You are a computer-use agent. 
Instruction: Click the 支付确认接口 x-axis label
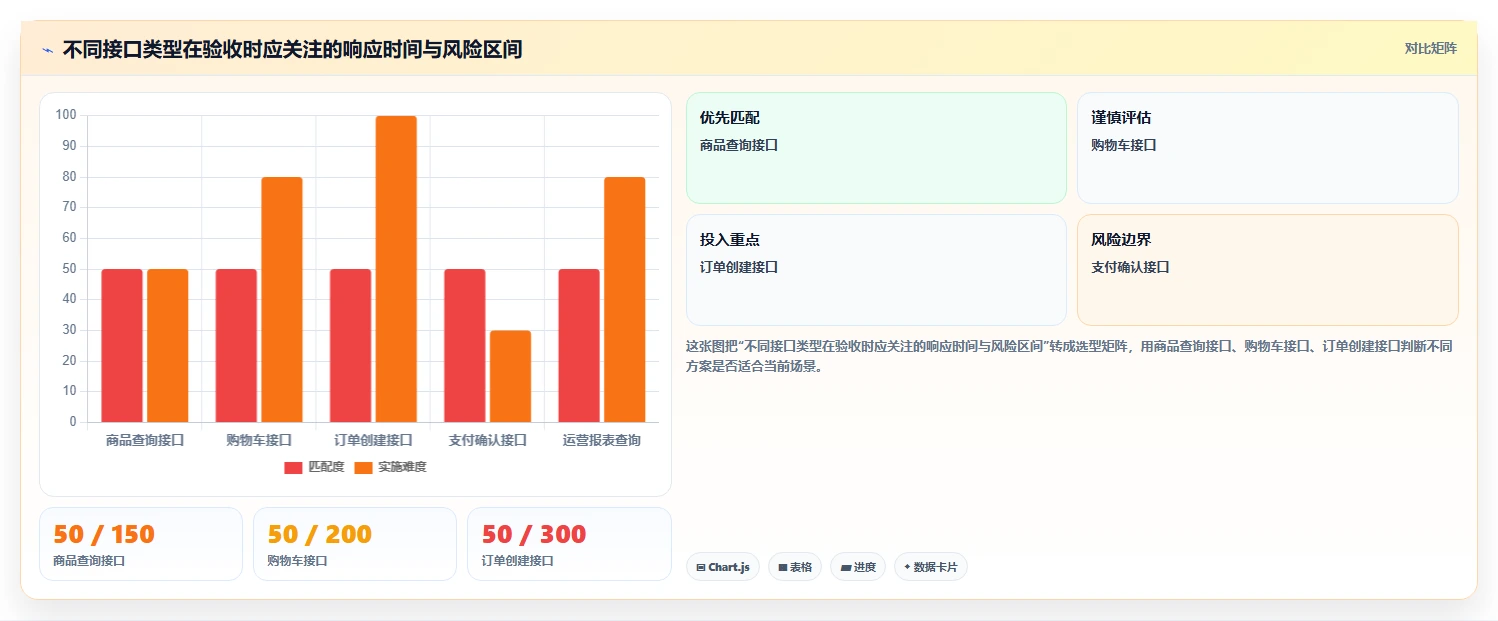point(488,440)
